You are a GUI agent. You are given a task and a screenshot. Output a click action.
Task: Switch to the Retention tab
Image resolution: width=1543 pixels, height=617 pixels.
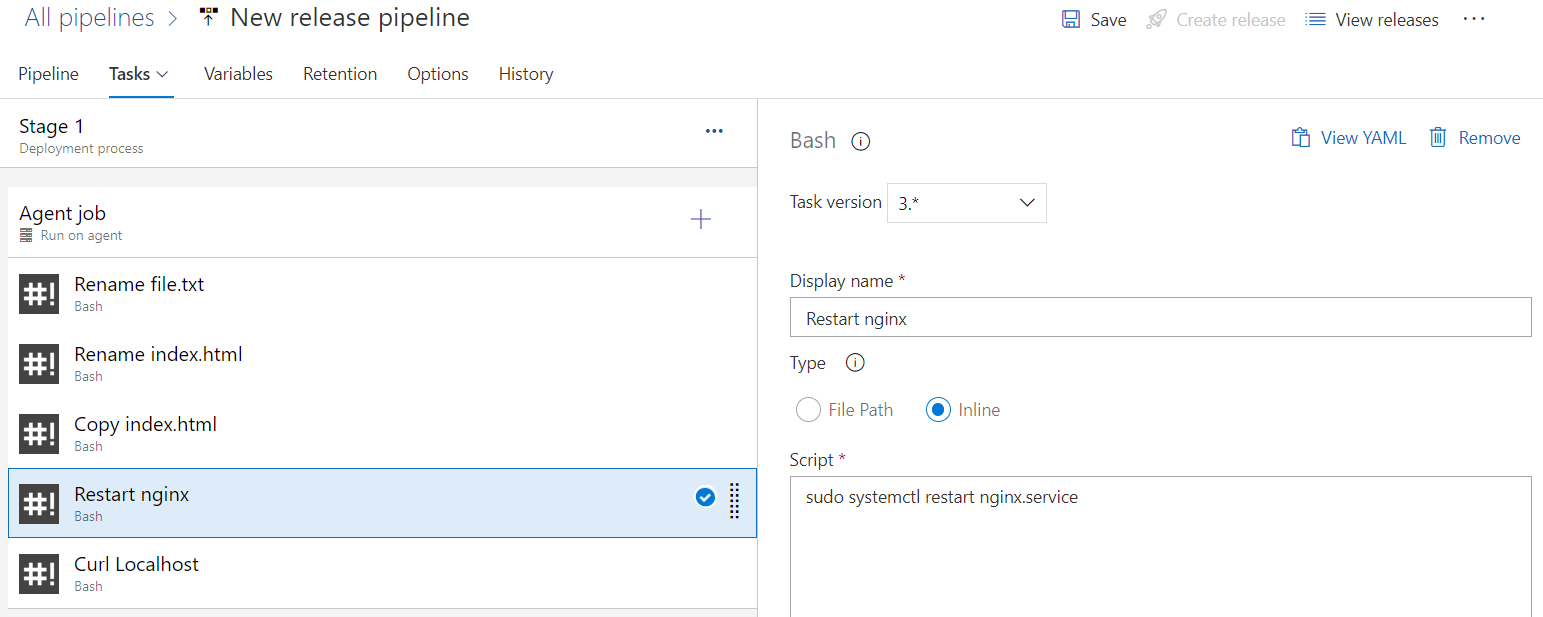[340, 74]
